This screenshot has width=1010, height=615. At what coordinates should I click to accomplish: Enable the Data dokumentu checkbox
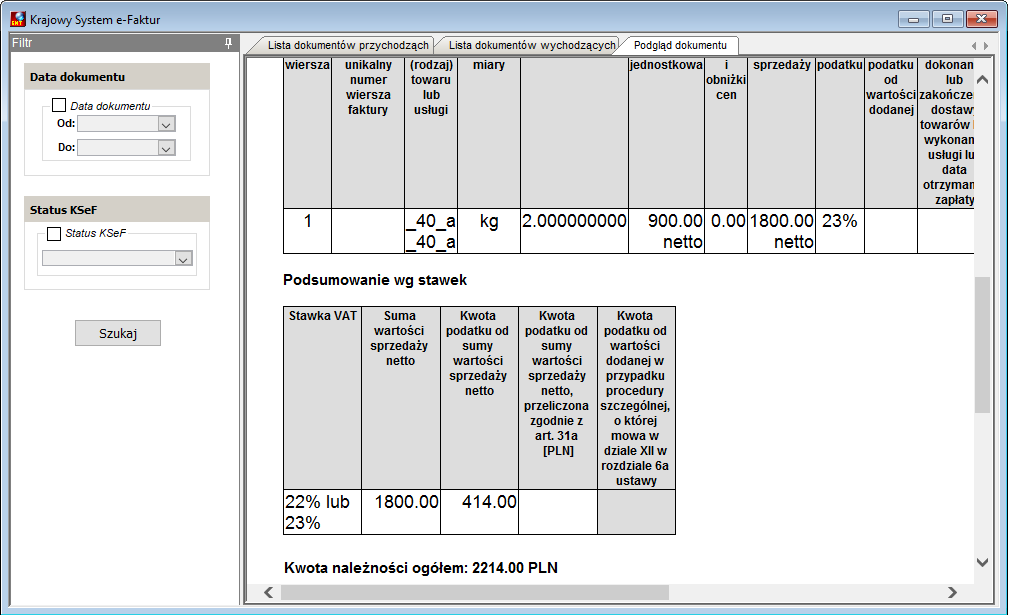coord(59,105)
